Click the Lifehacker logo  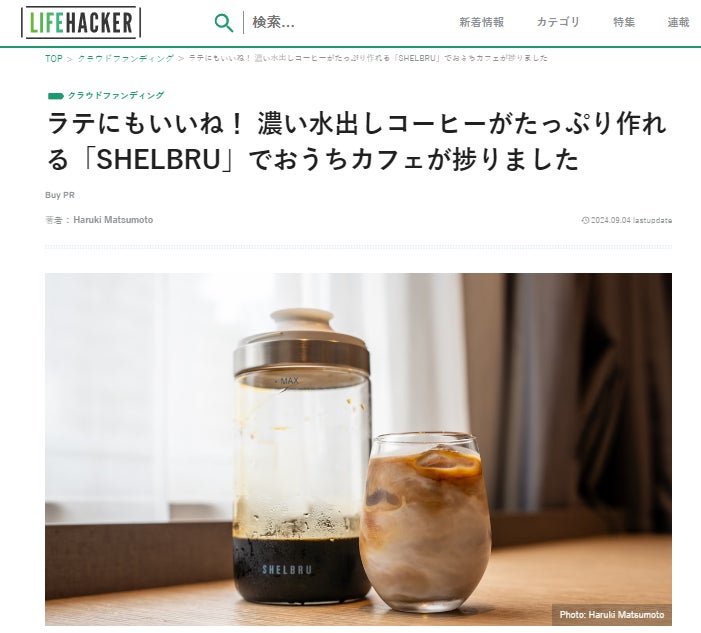[x=81, y=22]
